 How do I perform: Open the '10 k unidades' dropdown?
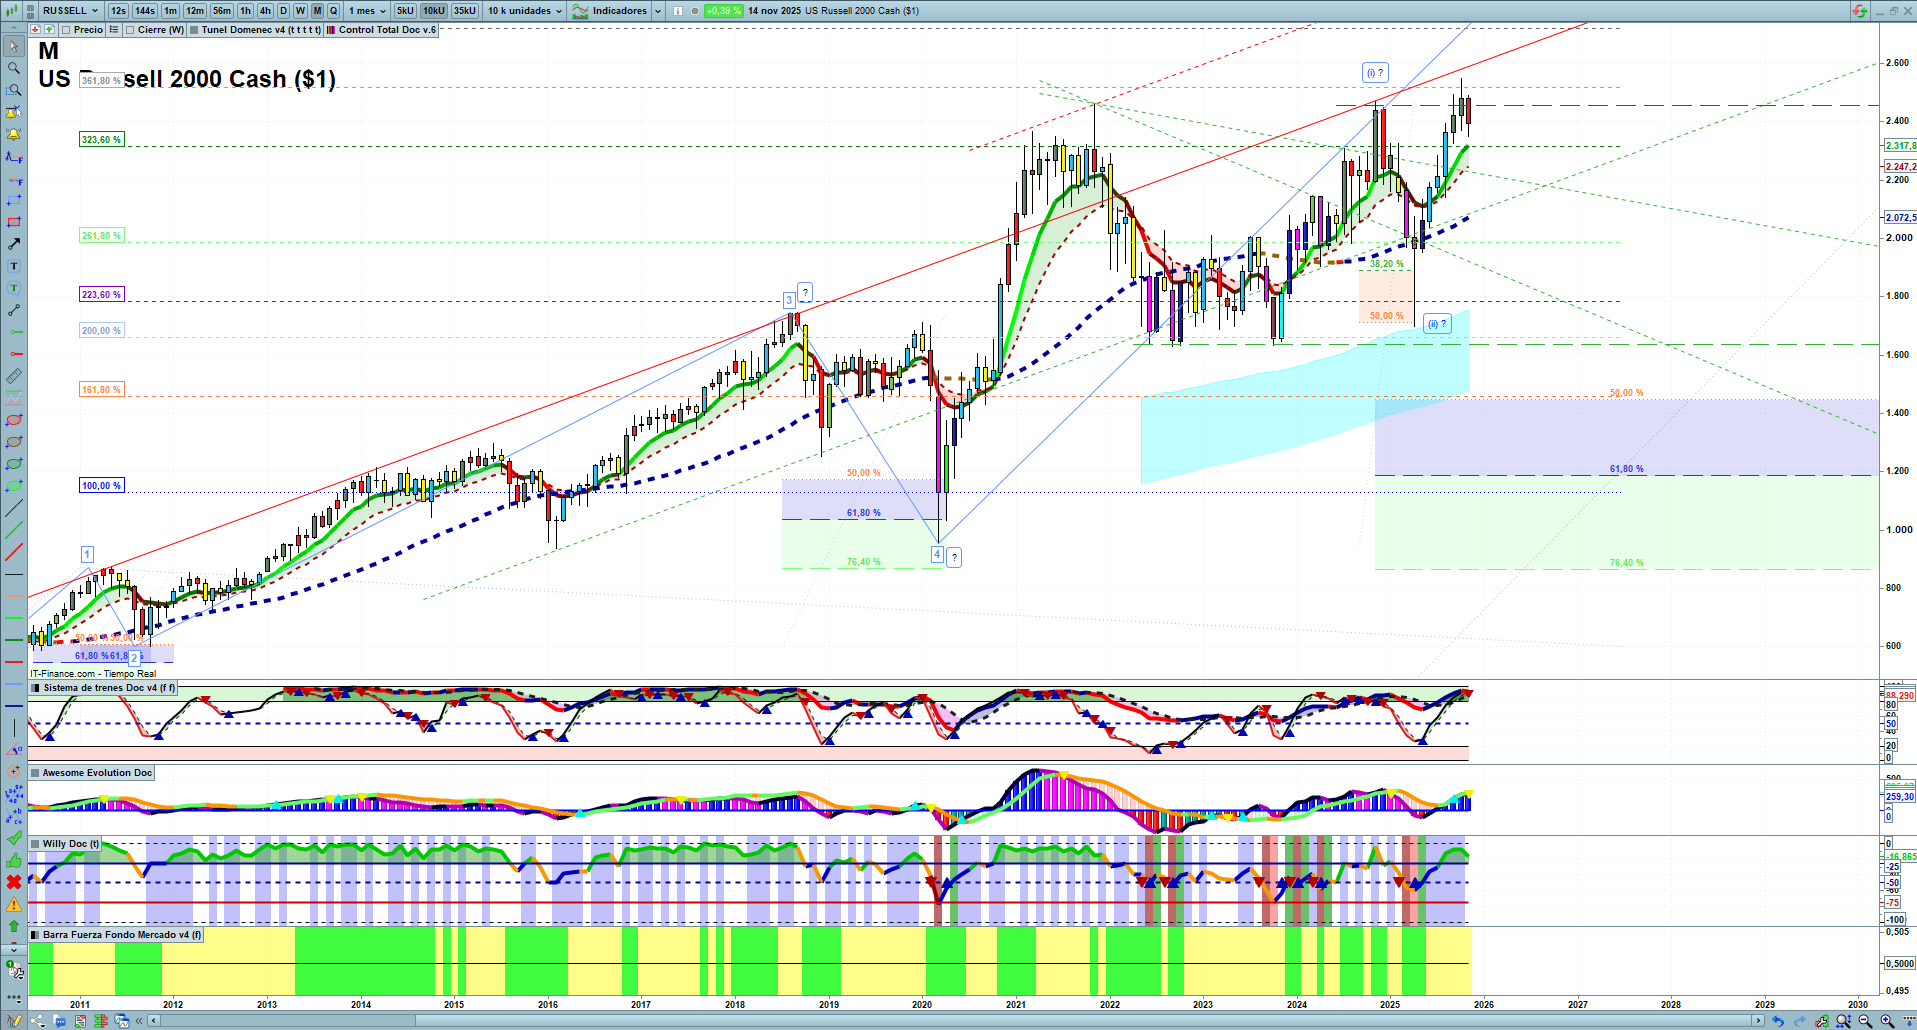(x=525, y=11)
